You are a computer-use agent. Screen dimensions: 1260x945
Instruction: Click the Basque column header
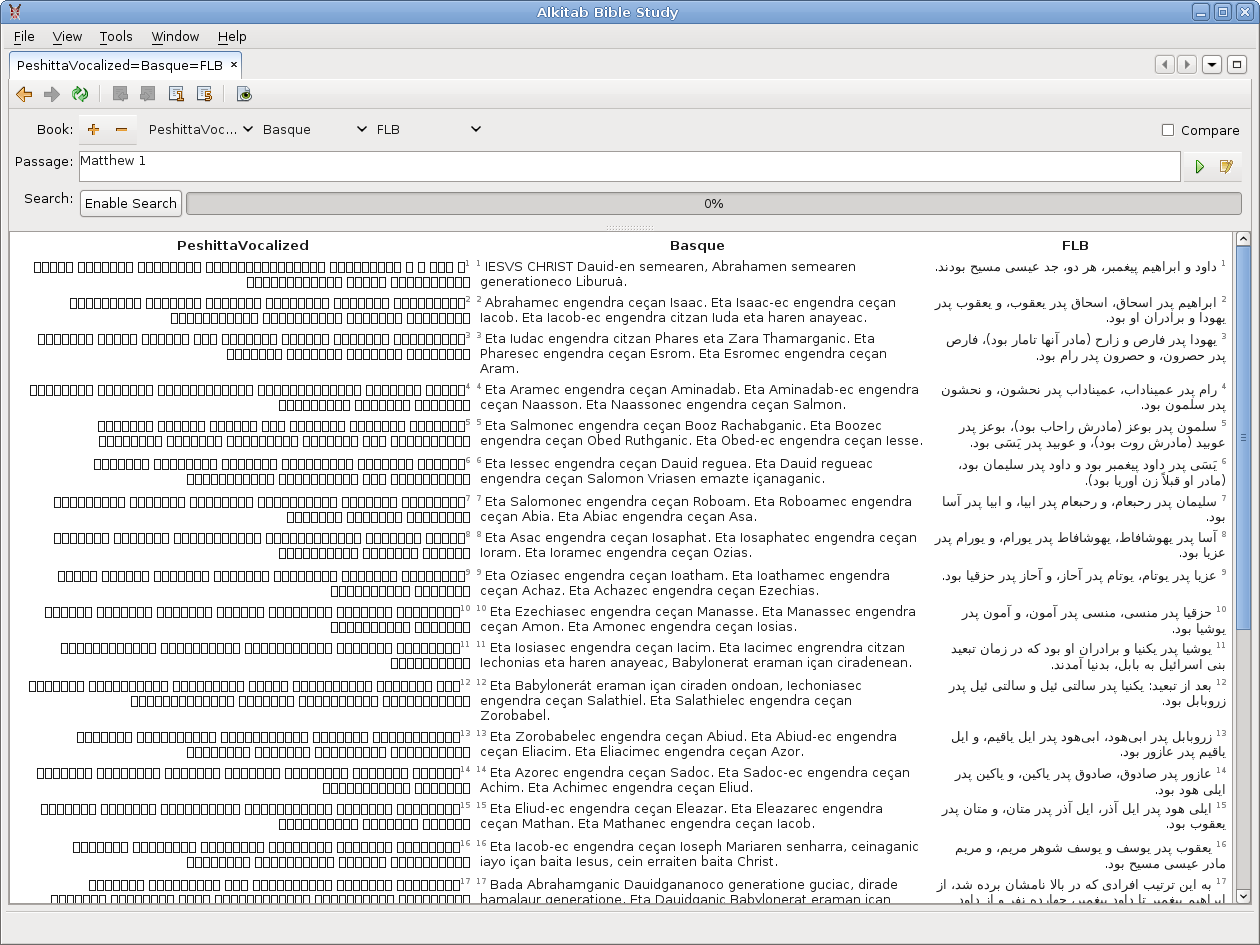697,245
